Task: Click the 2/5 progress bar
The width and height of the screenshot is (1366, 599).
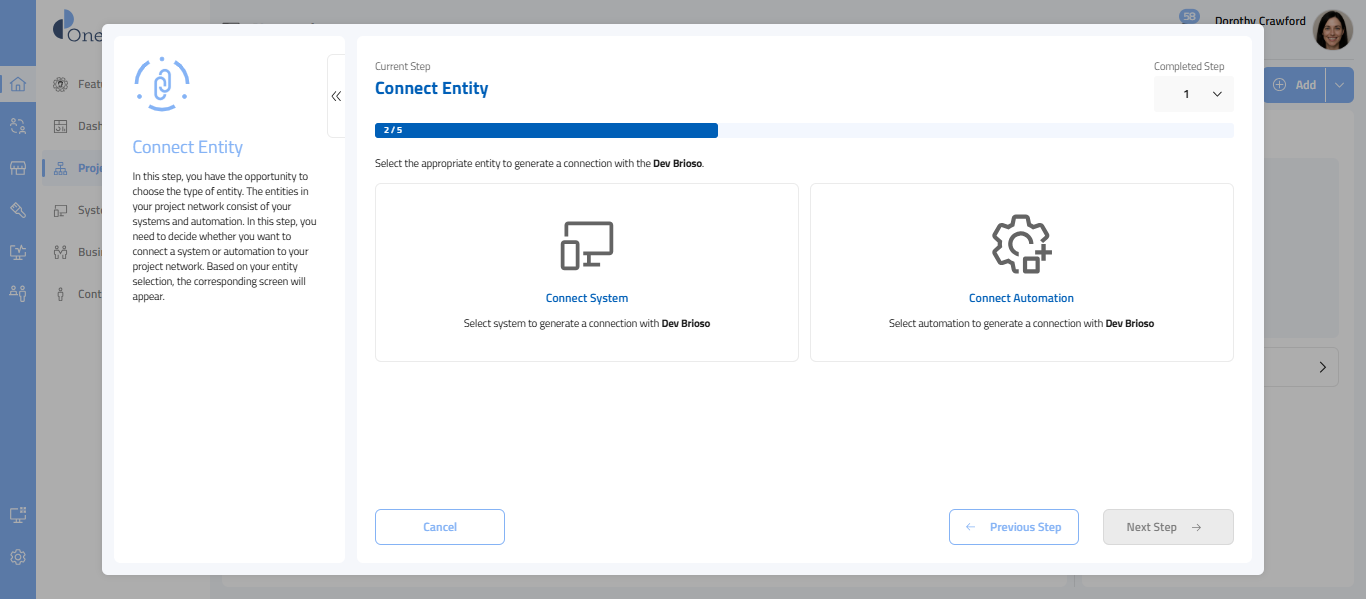Action: click(x=546, y=130)
